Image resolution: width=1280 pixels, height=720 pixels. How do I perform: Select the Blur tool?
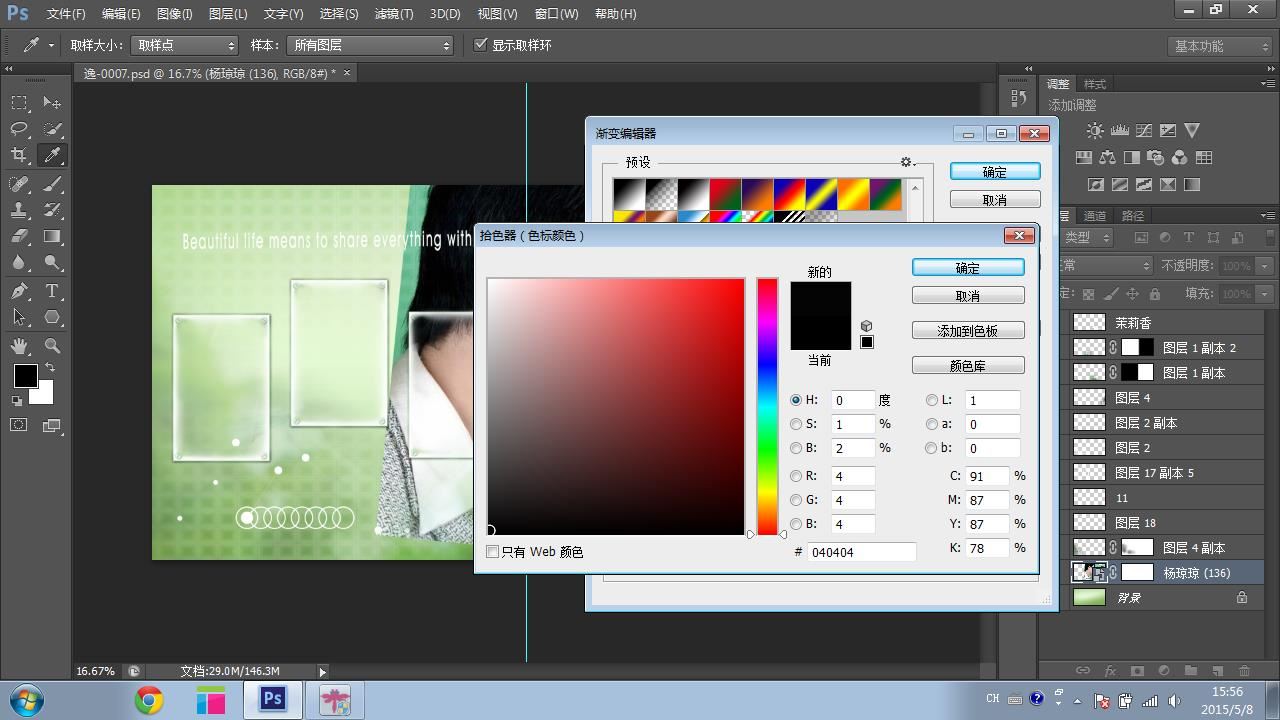click(x=19, y=263)
